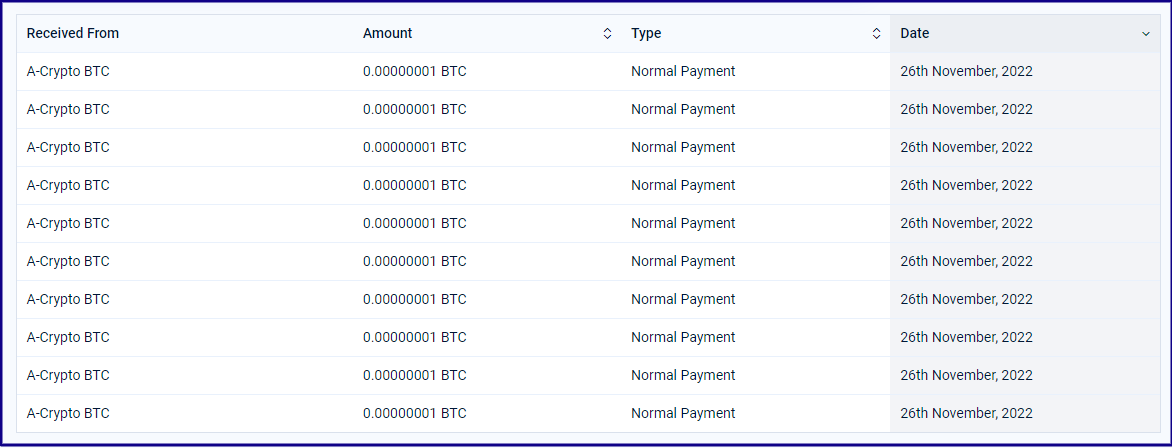Click the last row's 0.00000001 BTC amount
This screenshot has height=448, width=1172.
pyautogui.click(x=415, y=413)
